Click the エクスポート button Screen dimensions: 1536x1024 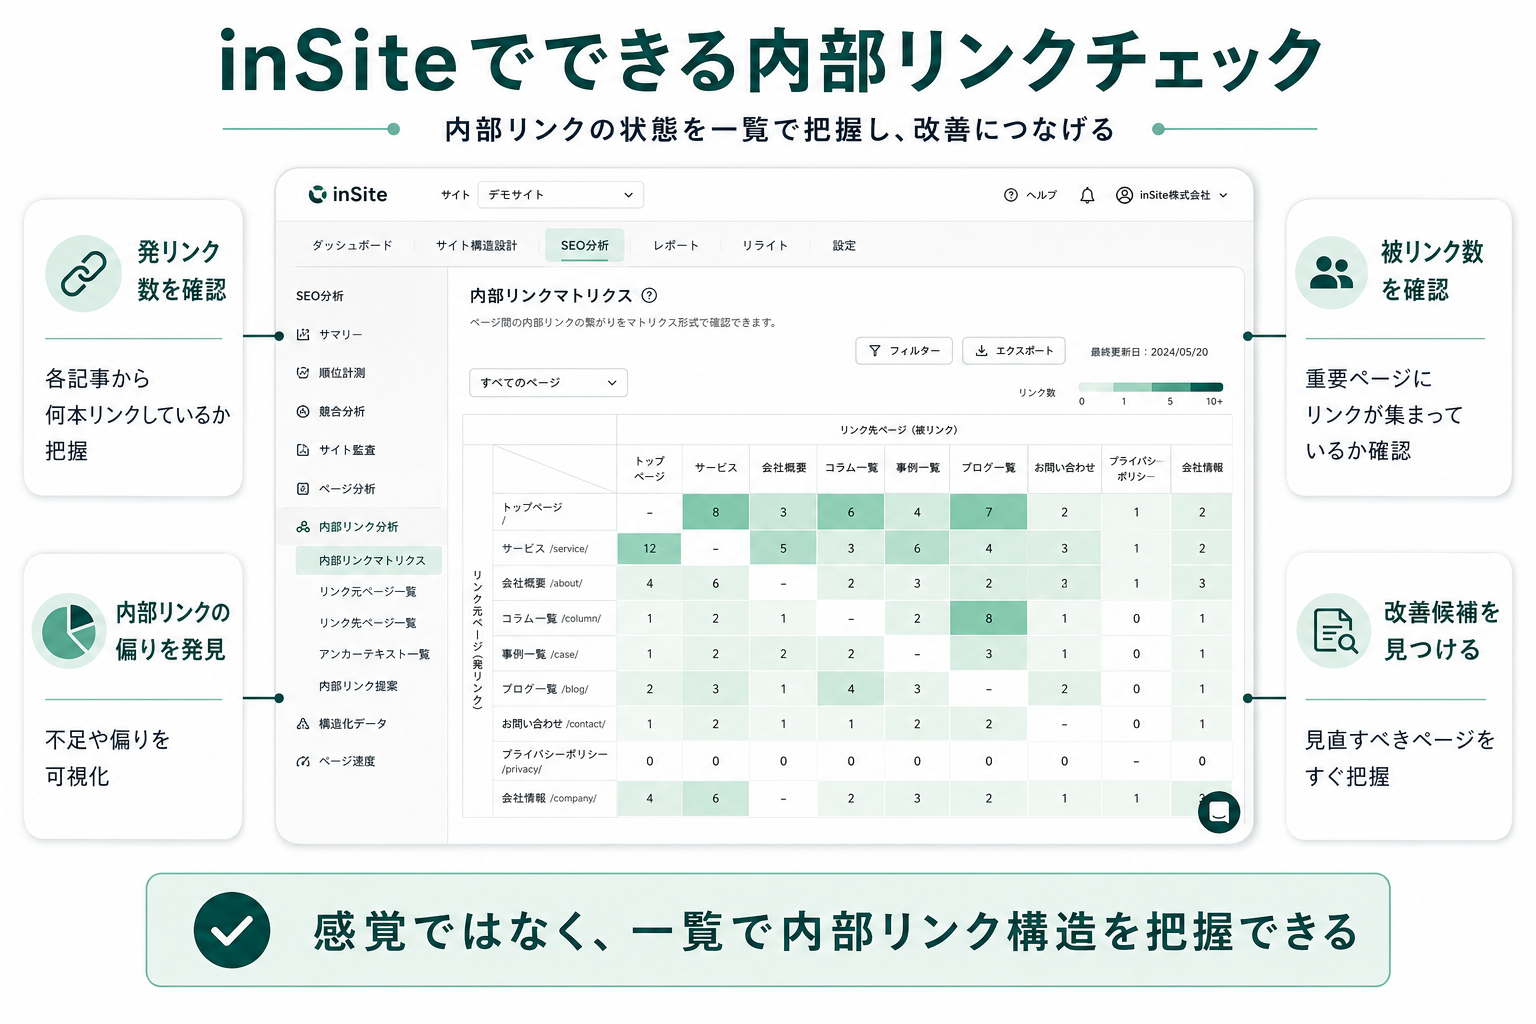1014,351
